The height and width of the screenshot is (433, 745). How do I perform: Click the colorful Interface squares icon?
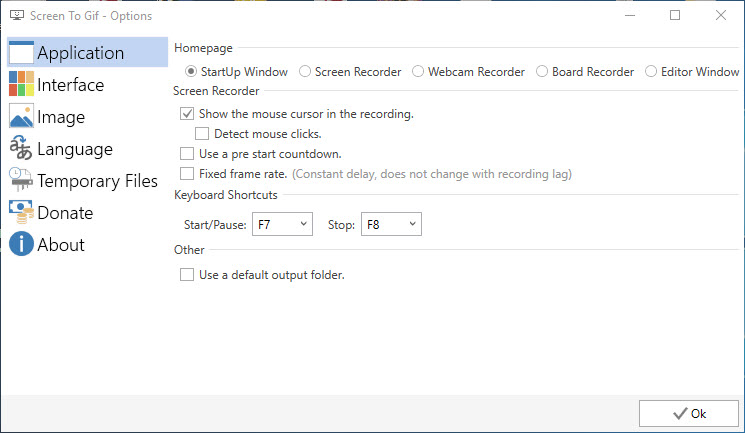click(21, 84)
